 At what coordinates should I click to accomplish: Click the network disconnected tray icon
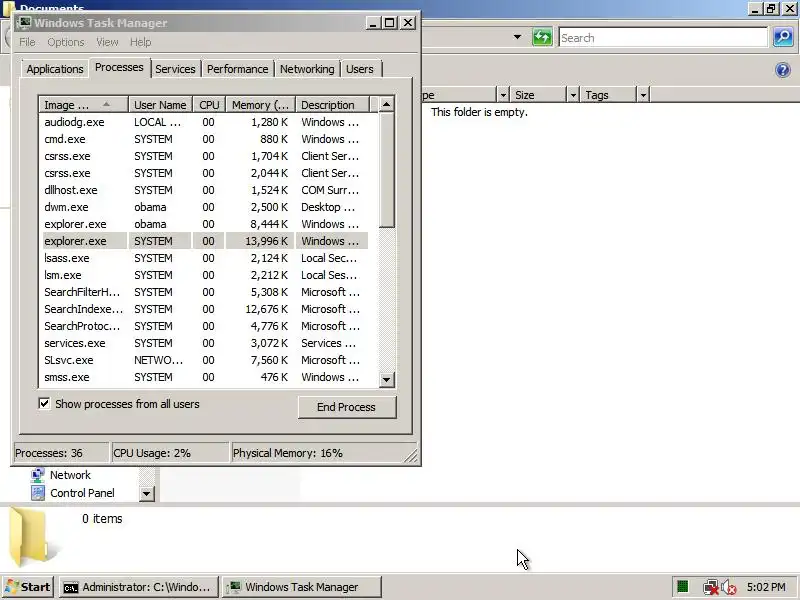pyautogui.click(x=710, y=587)
